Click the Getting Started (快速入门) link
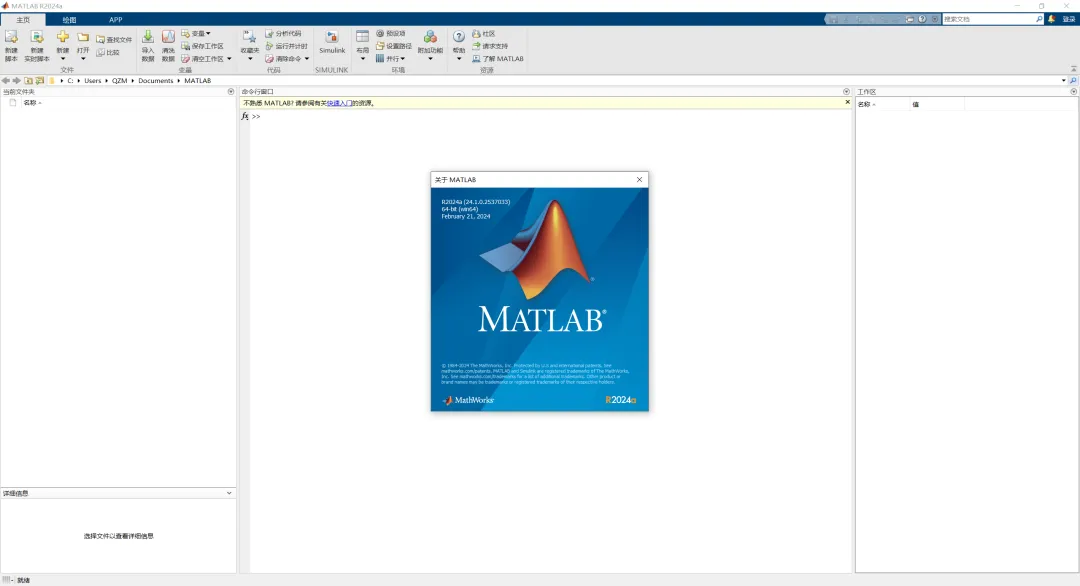 point(339,103)
